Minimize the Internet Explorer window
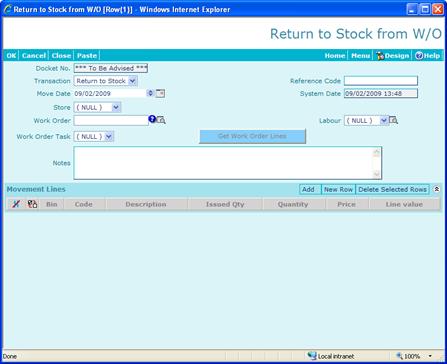447x364 pixels. pyautogui.click(x=412, y=9)
